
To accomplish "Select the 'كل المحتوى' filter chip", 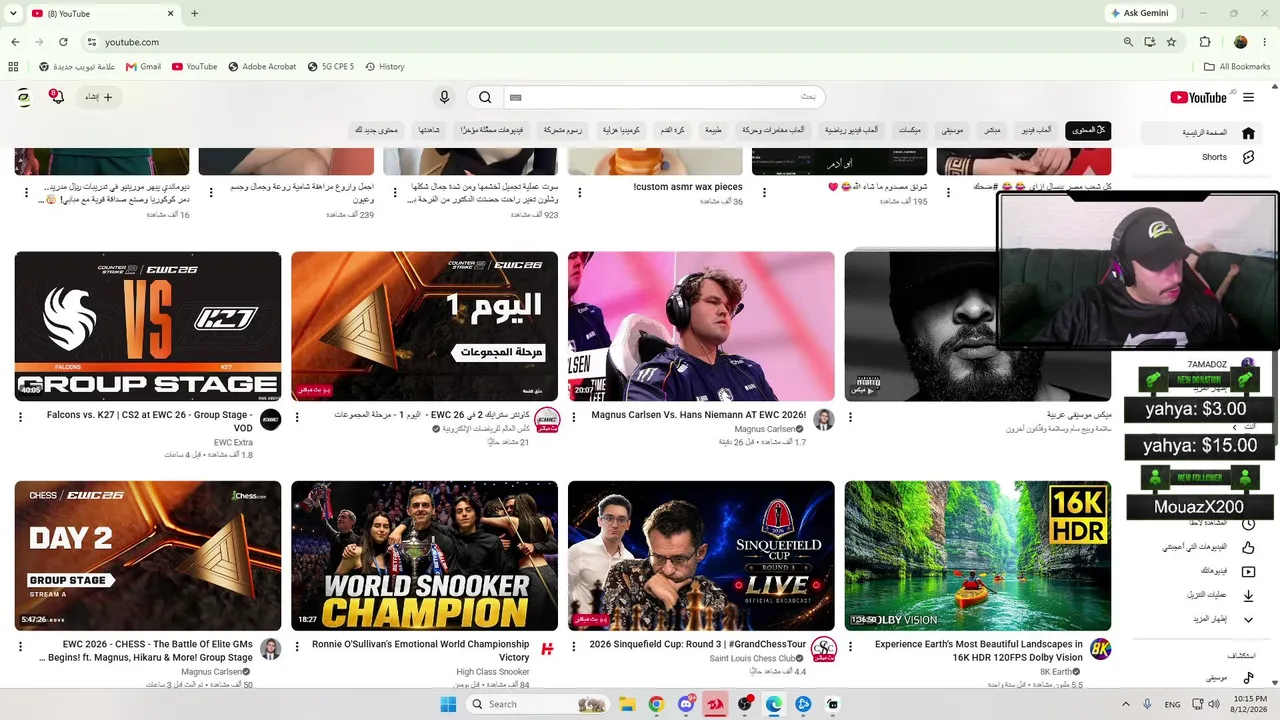I will (x=1088, y=130).
